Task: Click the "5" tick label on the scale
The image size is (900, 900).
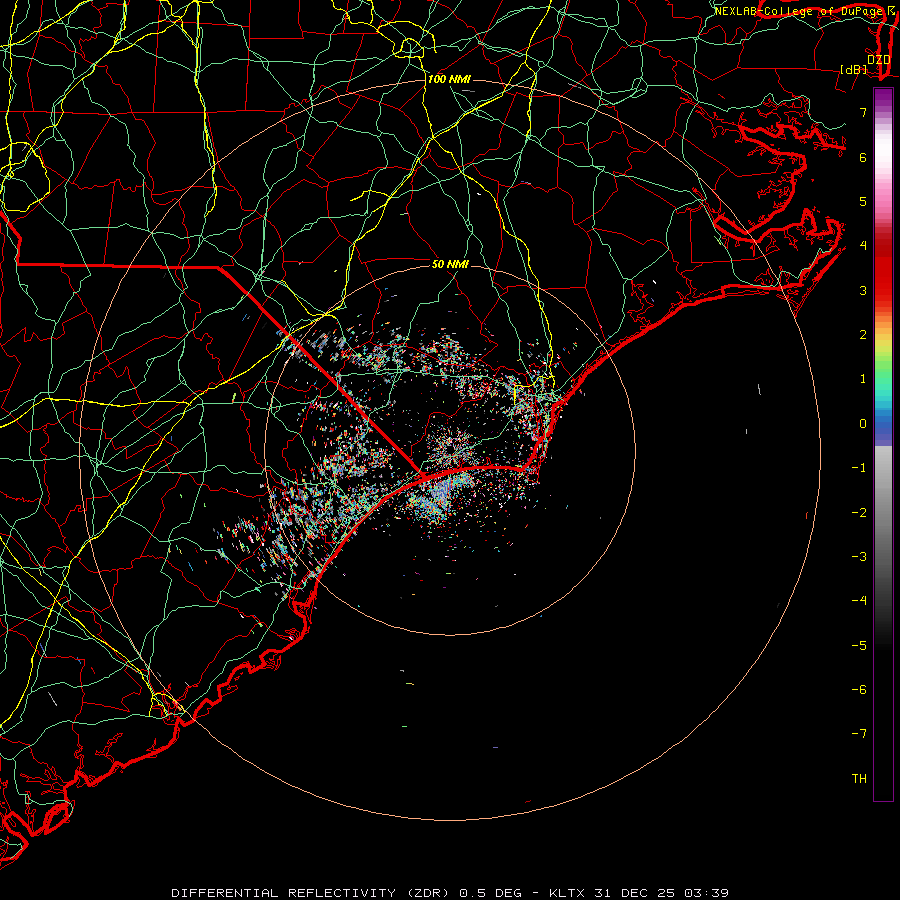Action: (x=863, y=201)
